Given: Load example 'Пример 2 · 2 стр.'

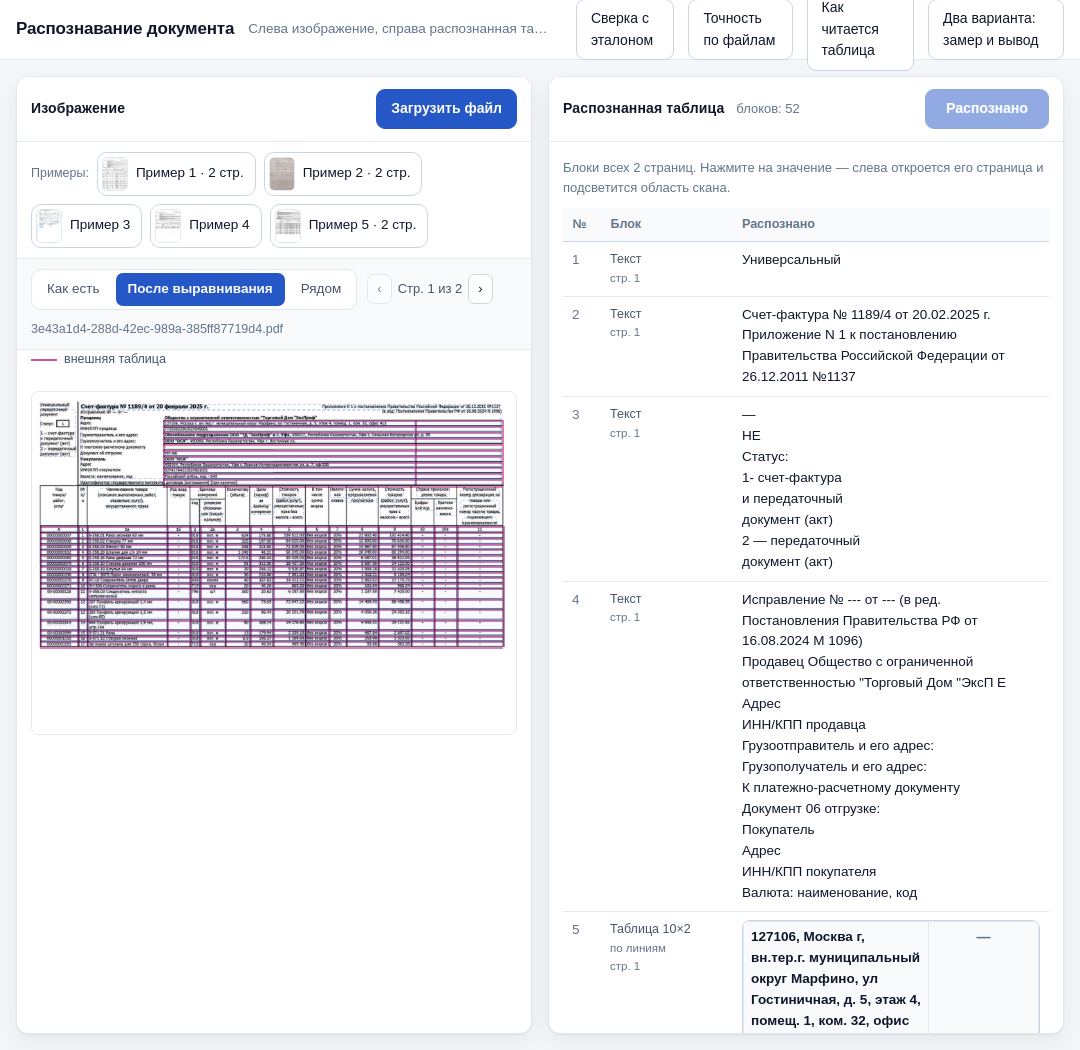Looking at the screenshot, I should (x=343, y=174).
